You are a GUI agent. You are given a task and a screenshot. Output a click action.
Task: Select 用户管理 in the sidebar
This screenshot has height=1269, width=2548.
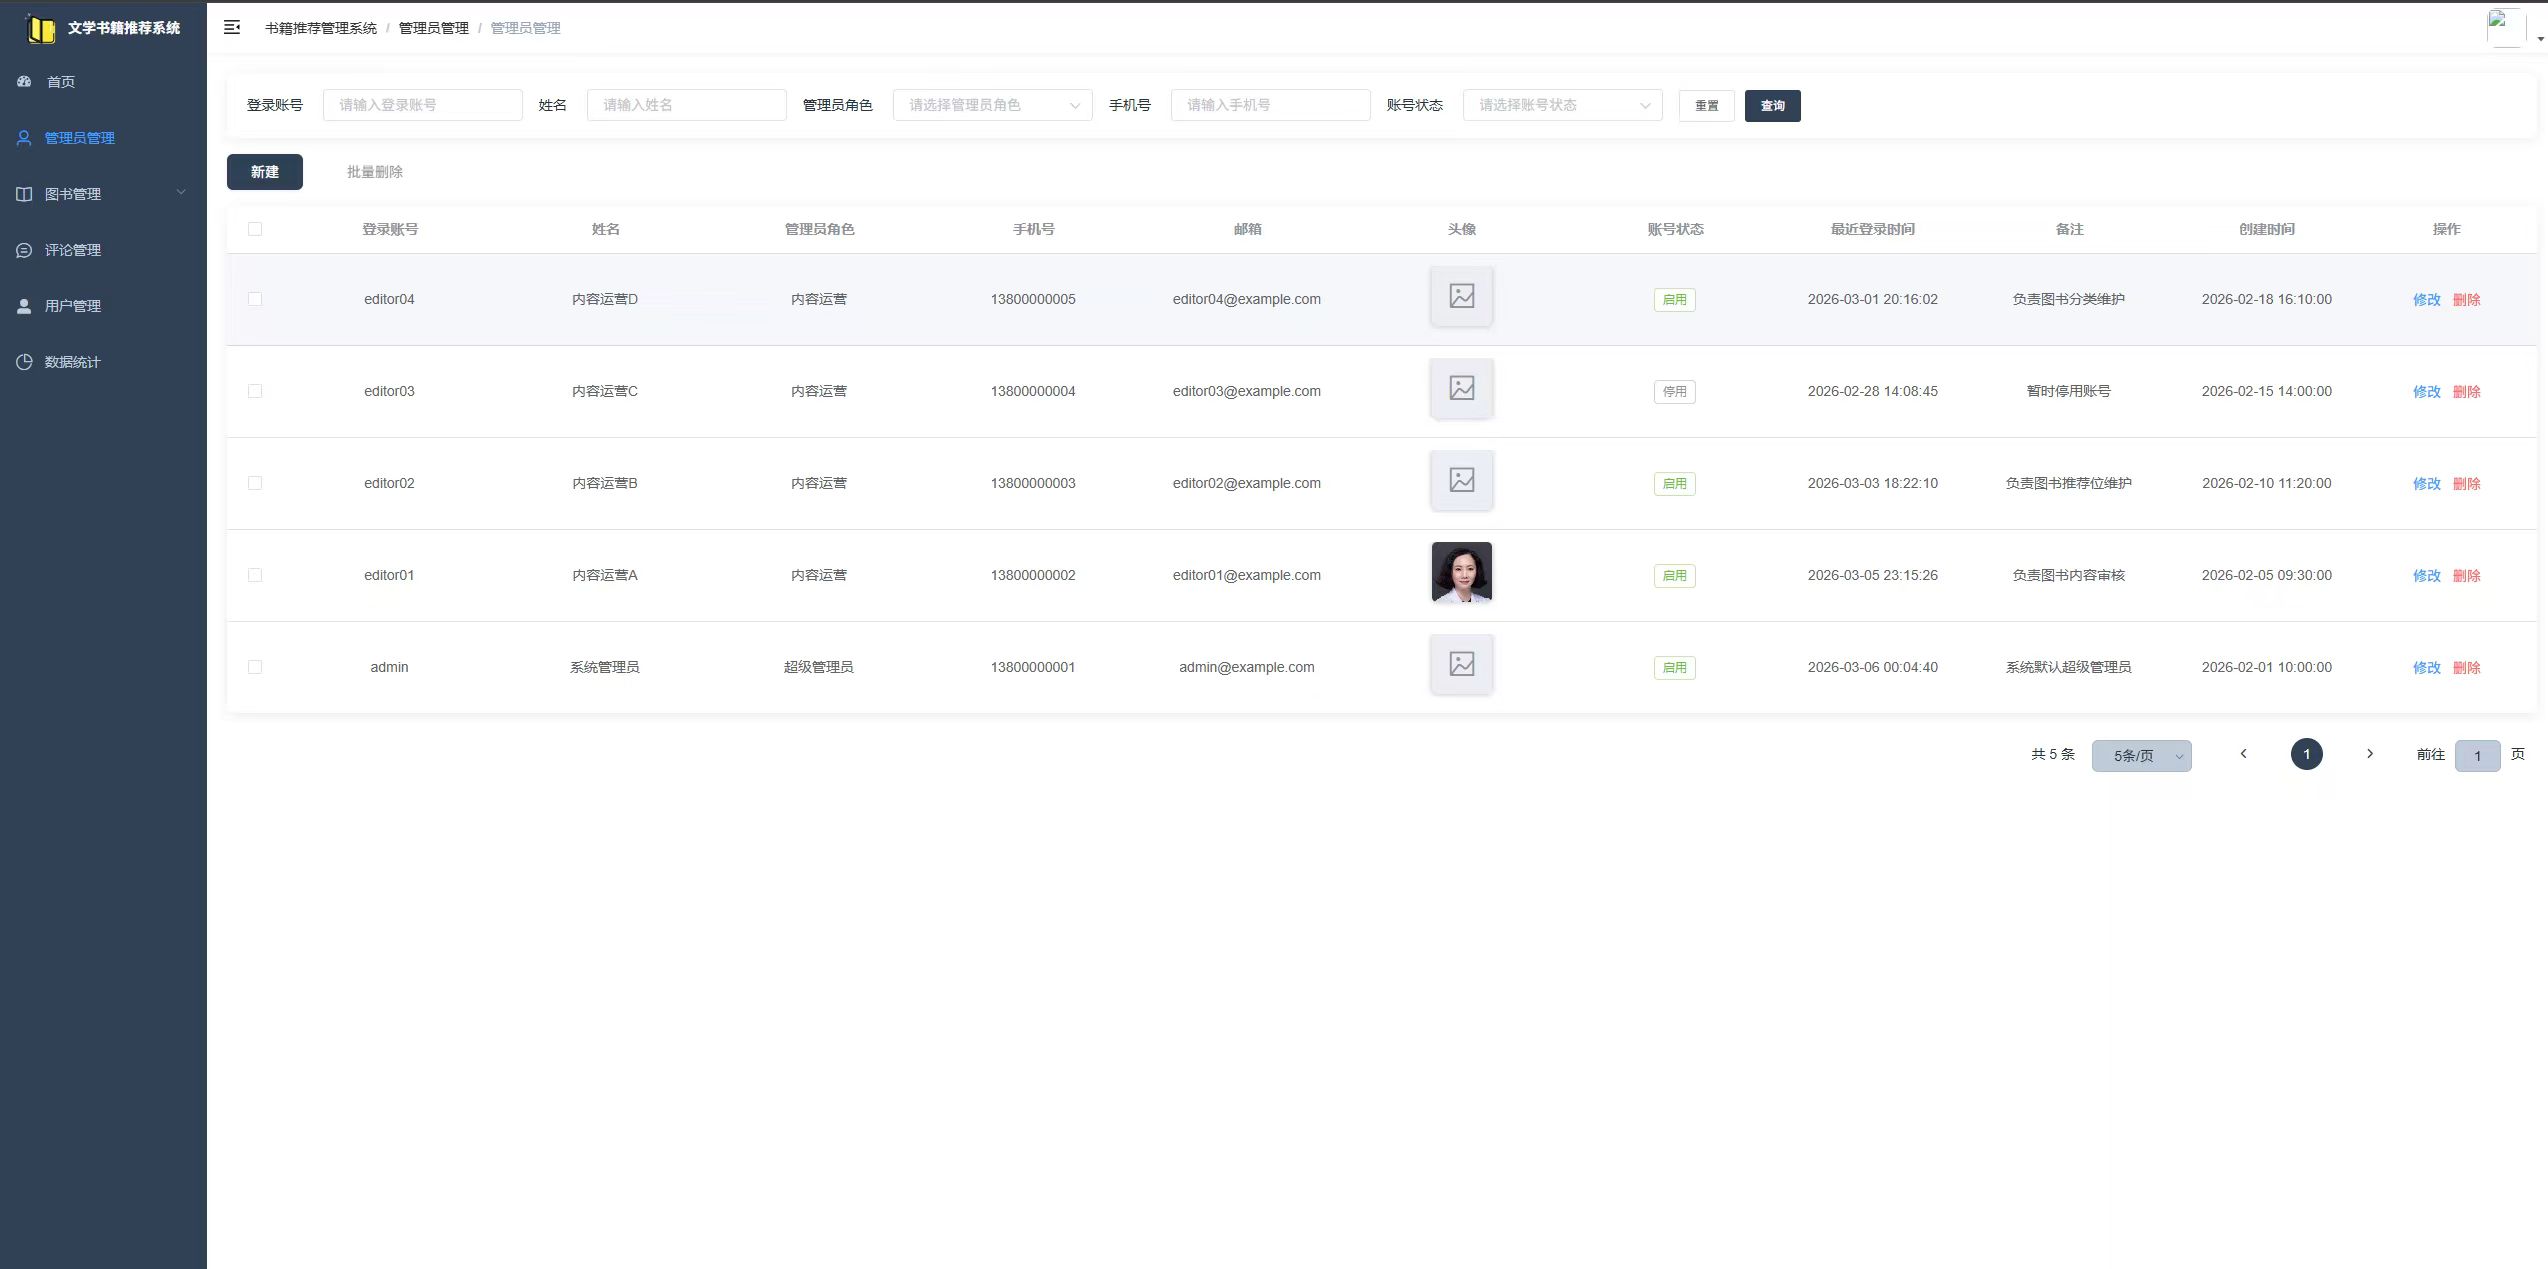click(x=103, y=306)
